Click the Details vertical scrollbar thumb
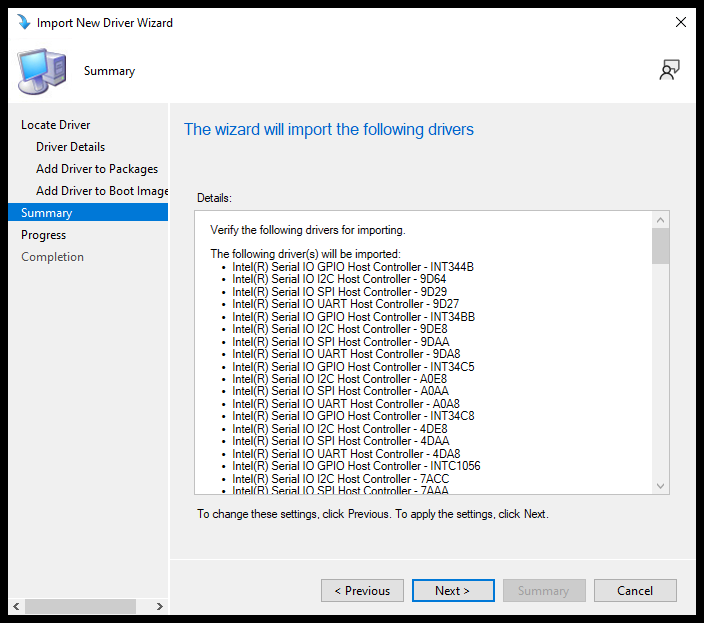The image size is (704, 623). [x=660, y=246]
